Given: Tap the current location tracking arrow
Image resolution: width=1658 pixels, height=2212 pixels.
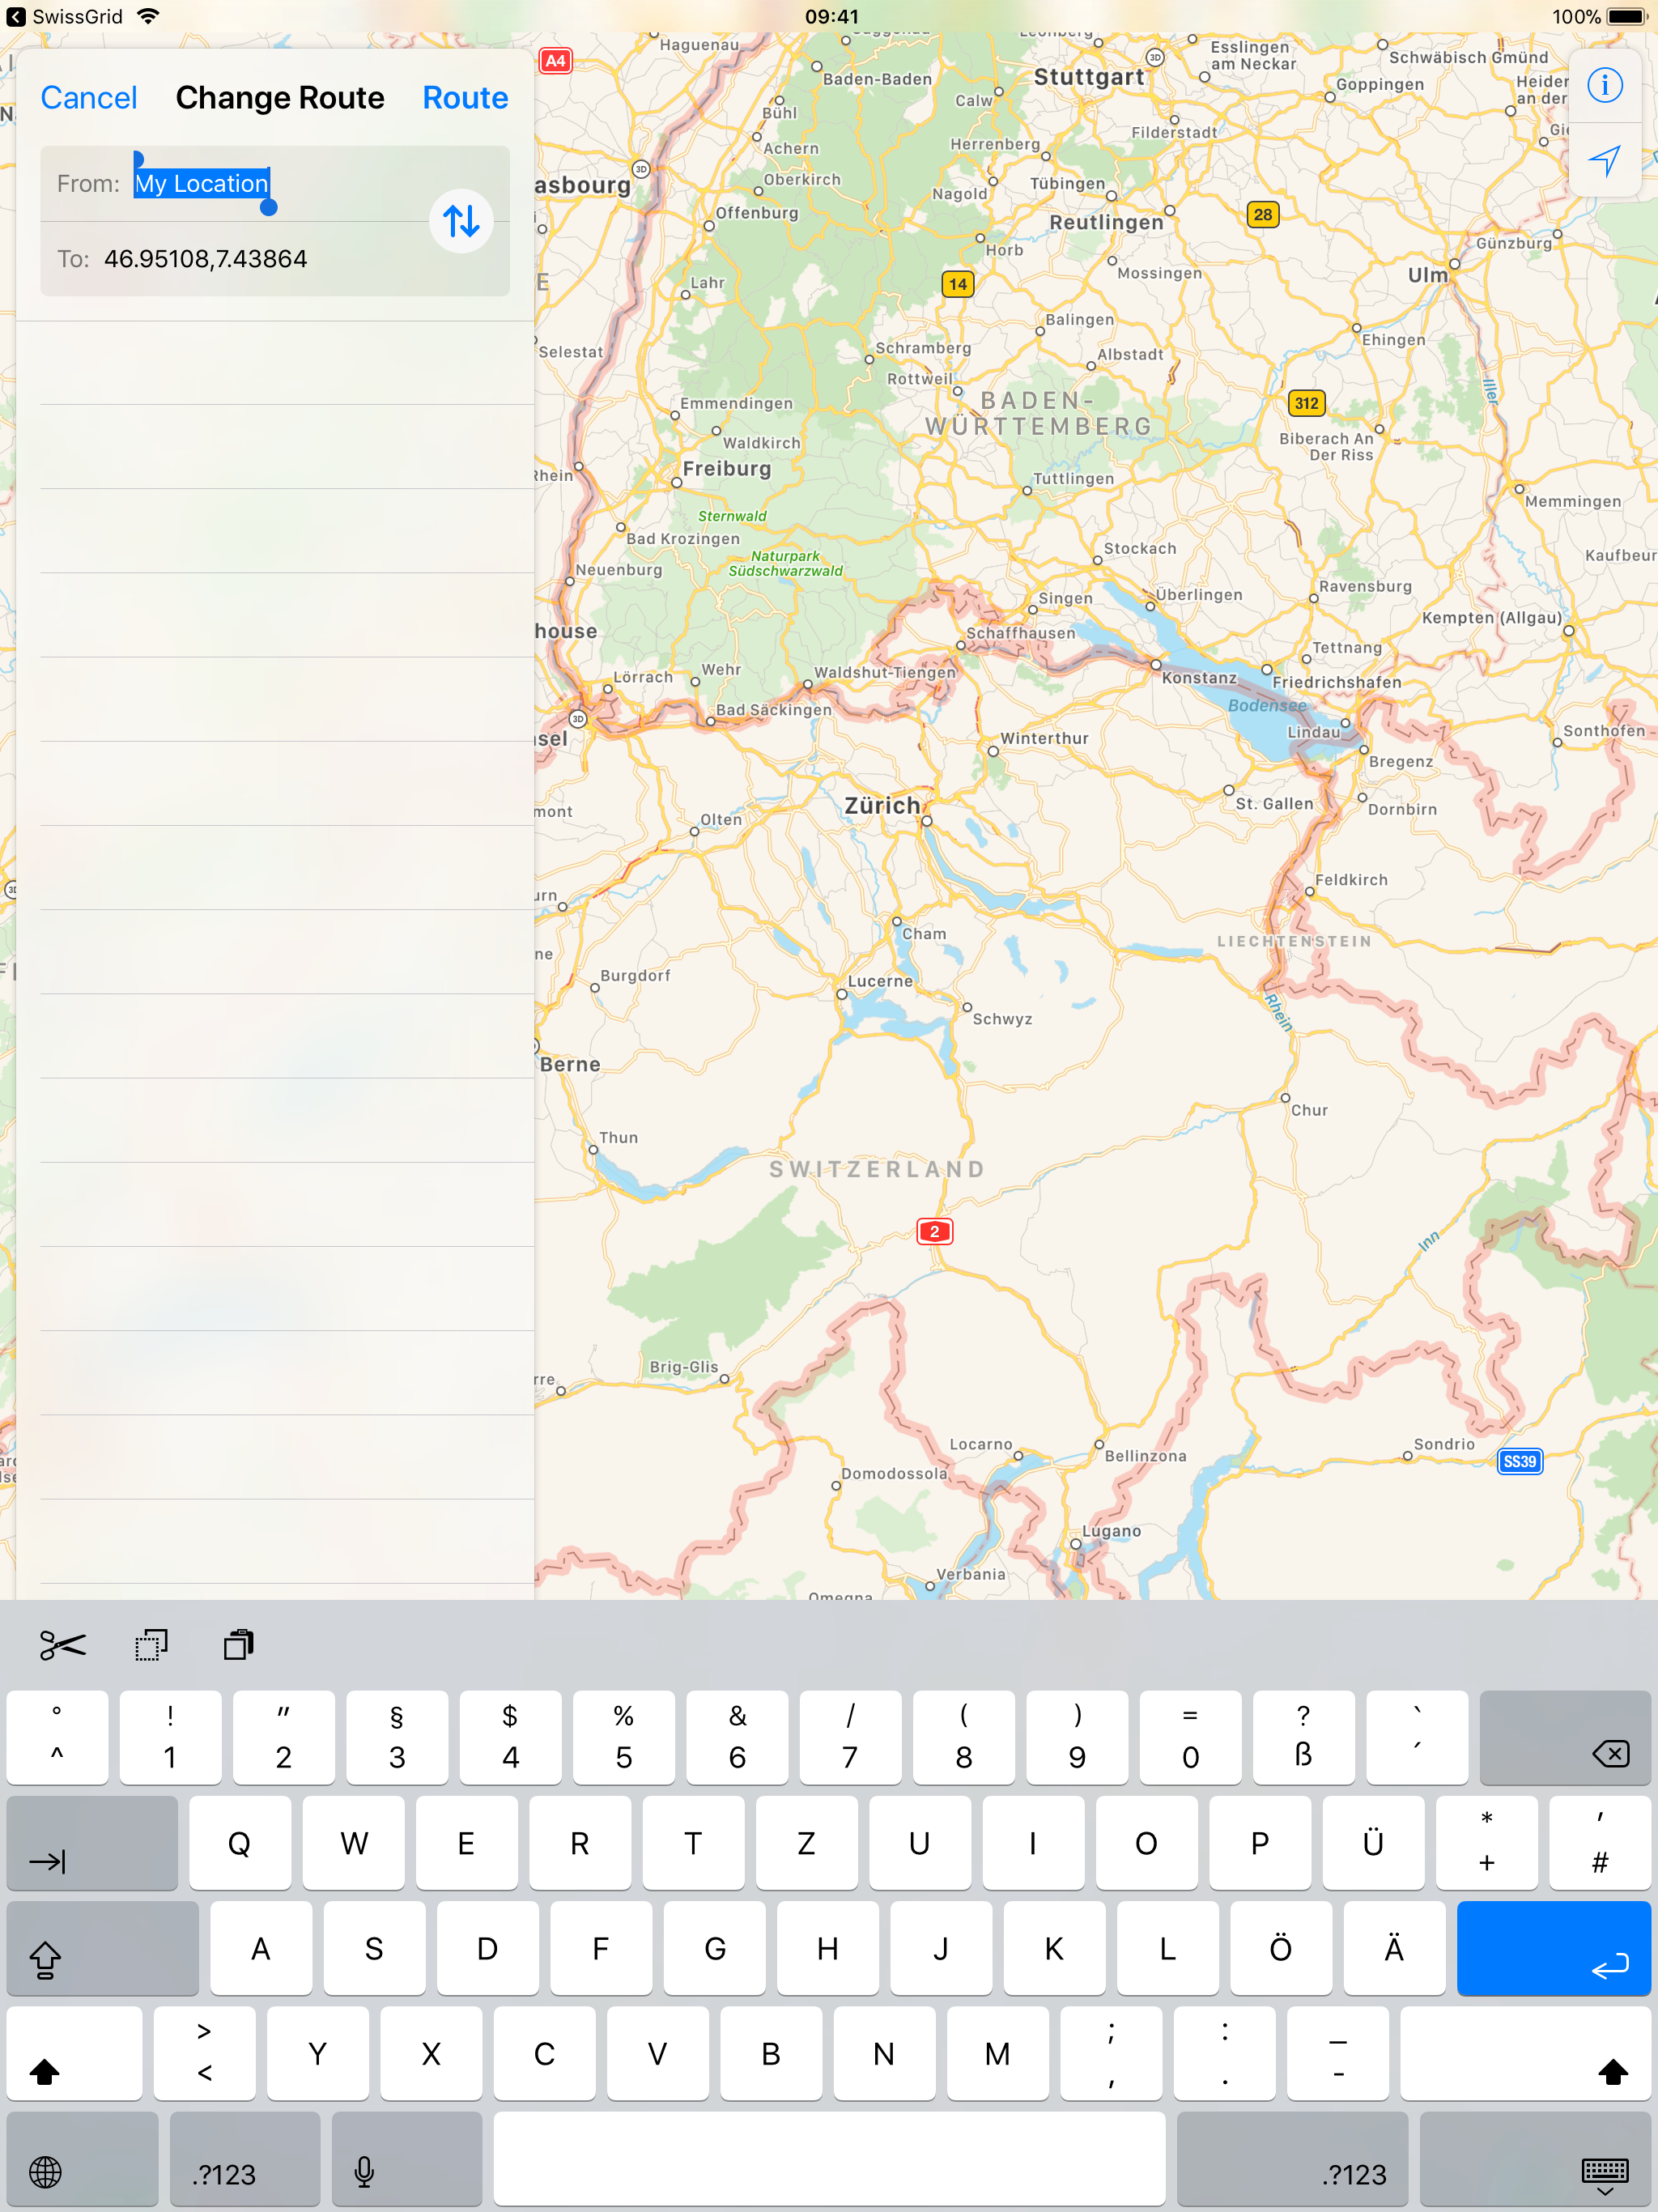Looking at the screenshot, I should click(1604, 160).
